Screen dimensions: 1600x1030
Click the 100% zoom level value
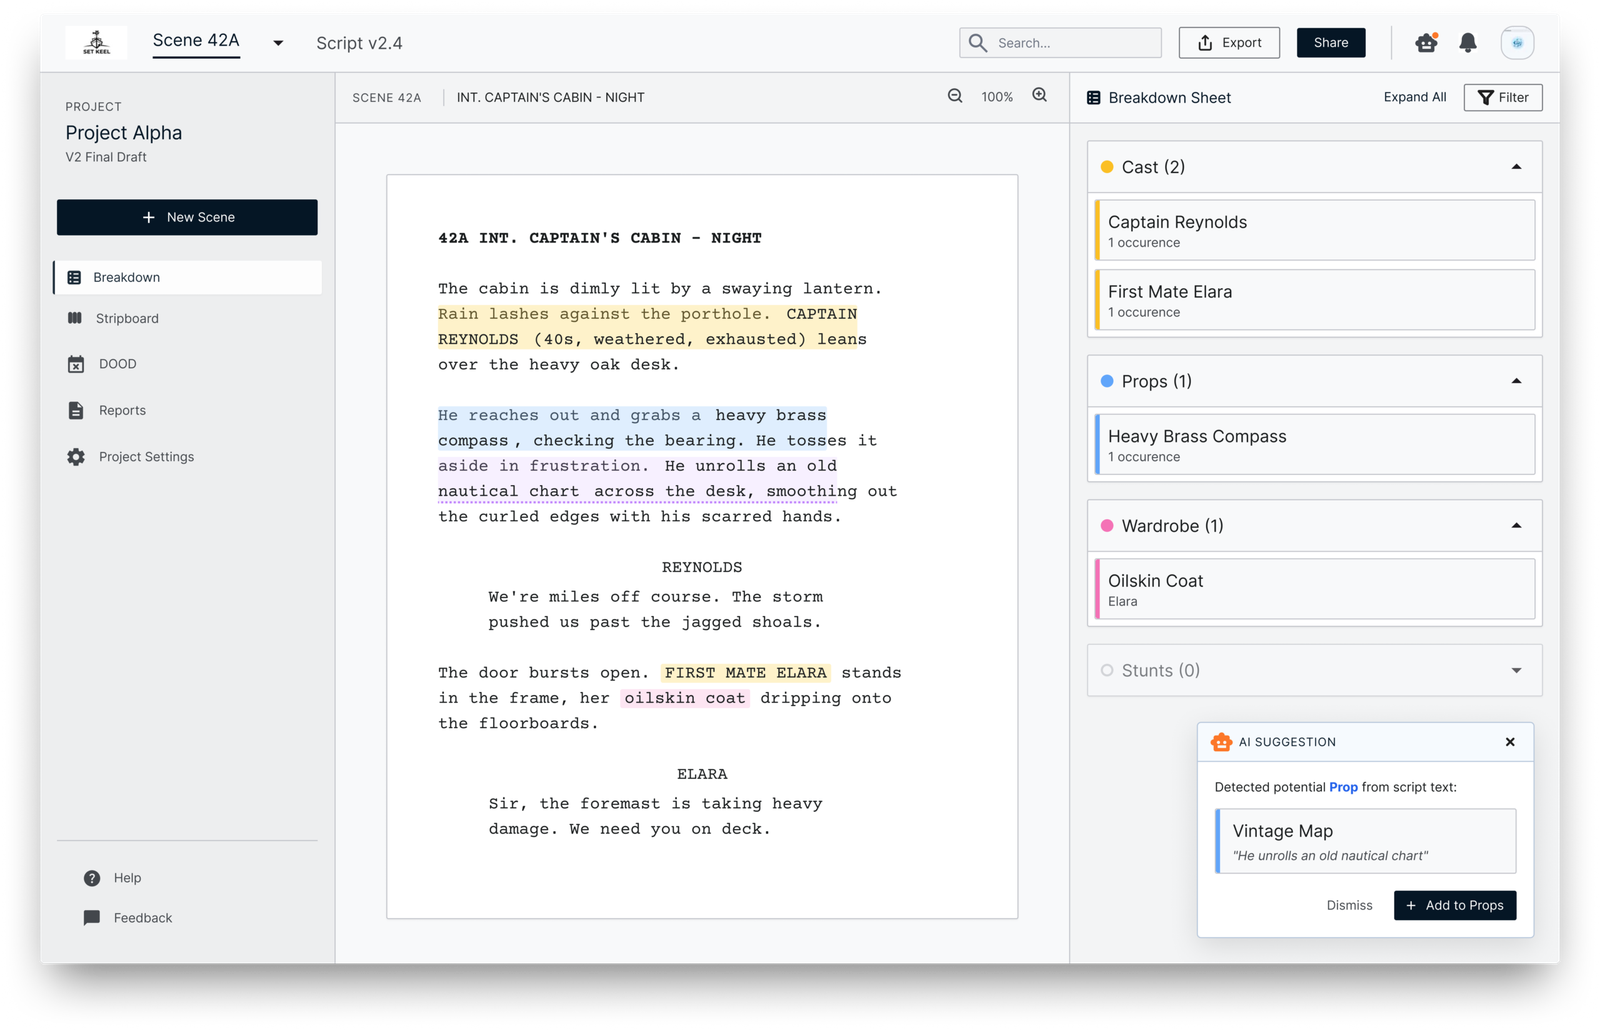tap(997, 97)
